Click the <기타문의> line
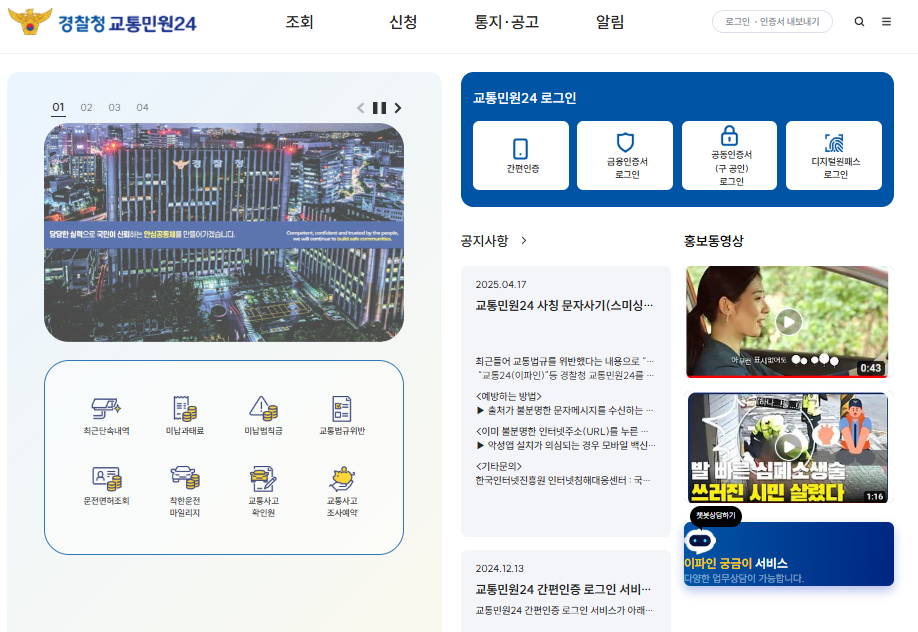 [498, 466]
